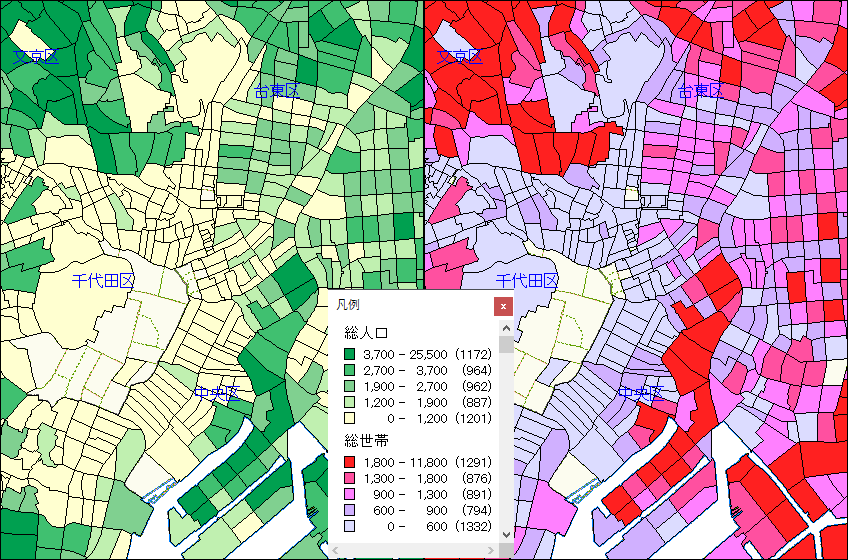Select the red 1,800 – 11,800 swatch
This screenshot has height=560, width=848.
click(x=349, y=463)
